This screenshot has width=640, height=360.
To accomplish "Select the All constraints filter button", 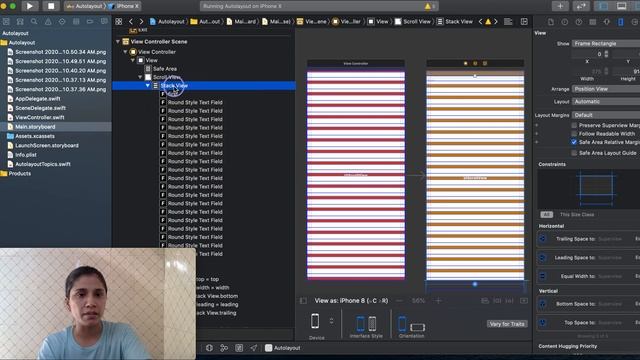I will 547,215.
